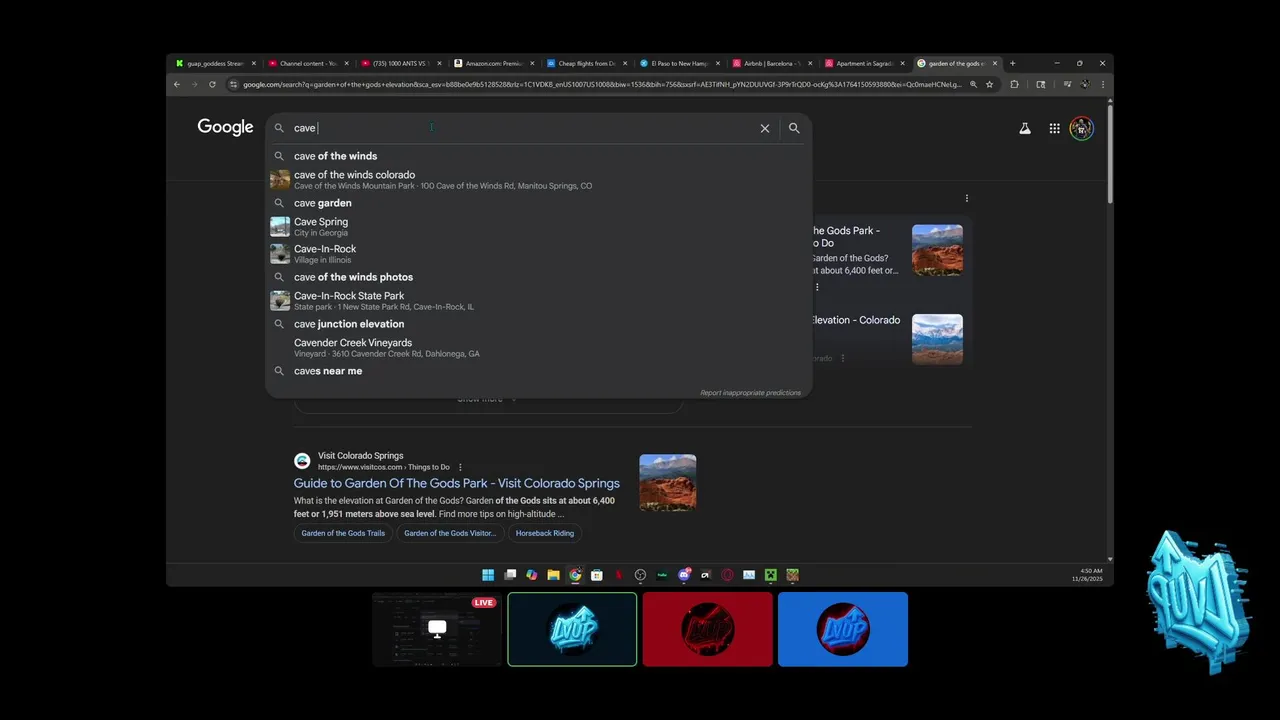Switch to the Cheap flights tab
1280x720 pixels.
coord(585,63)
